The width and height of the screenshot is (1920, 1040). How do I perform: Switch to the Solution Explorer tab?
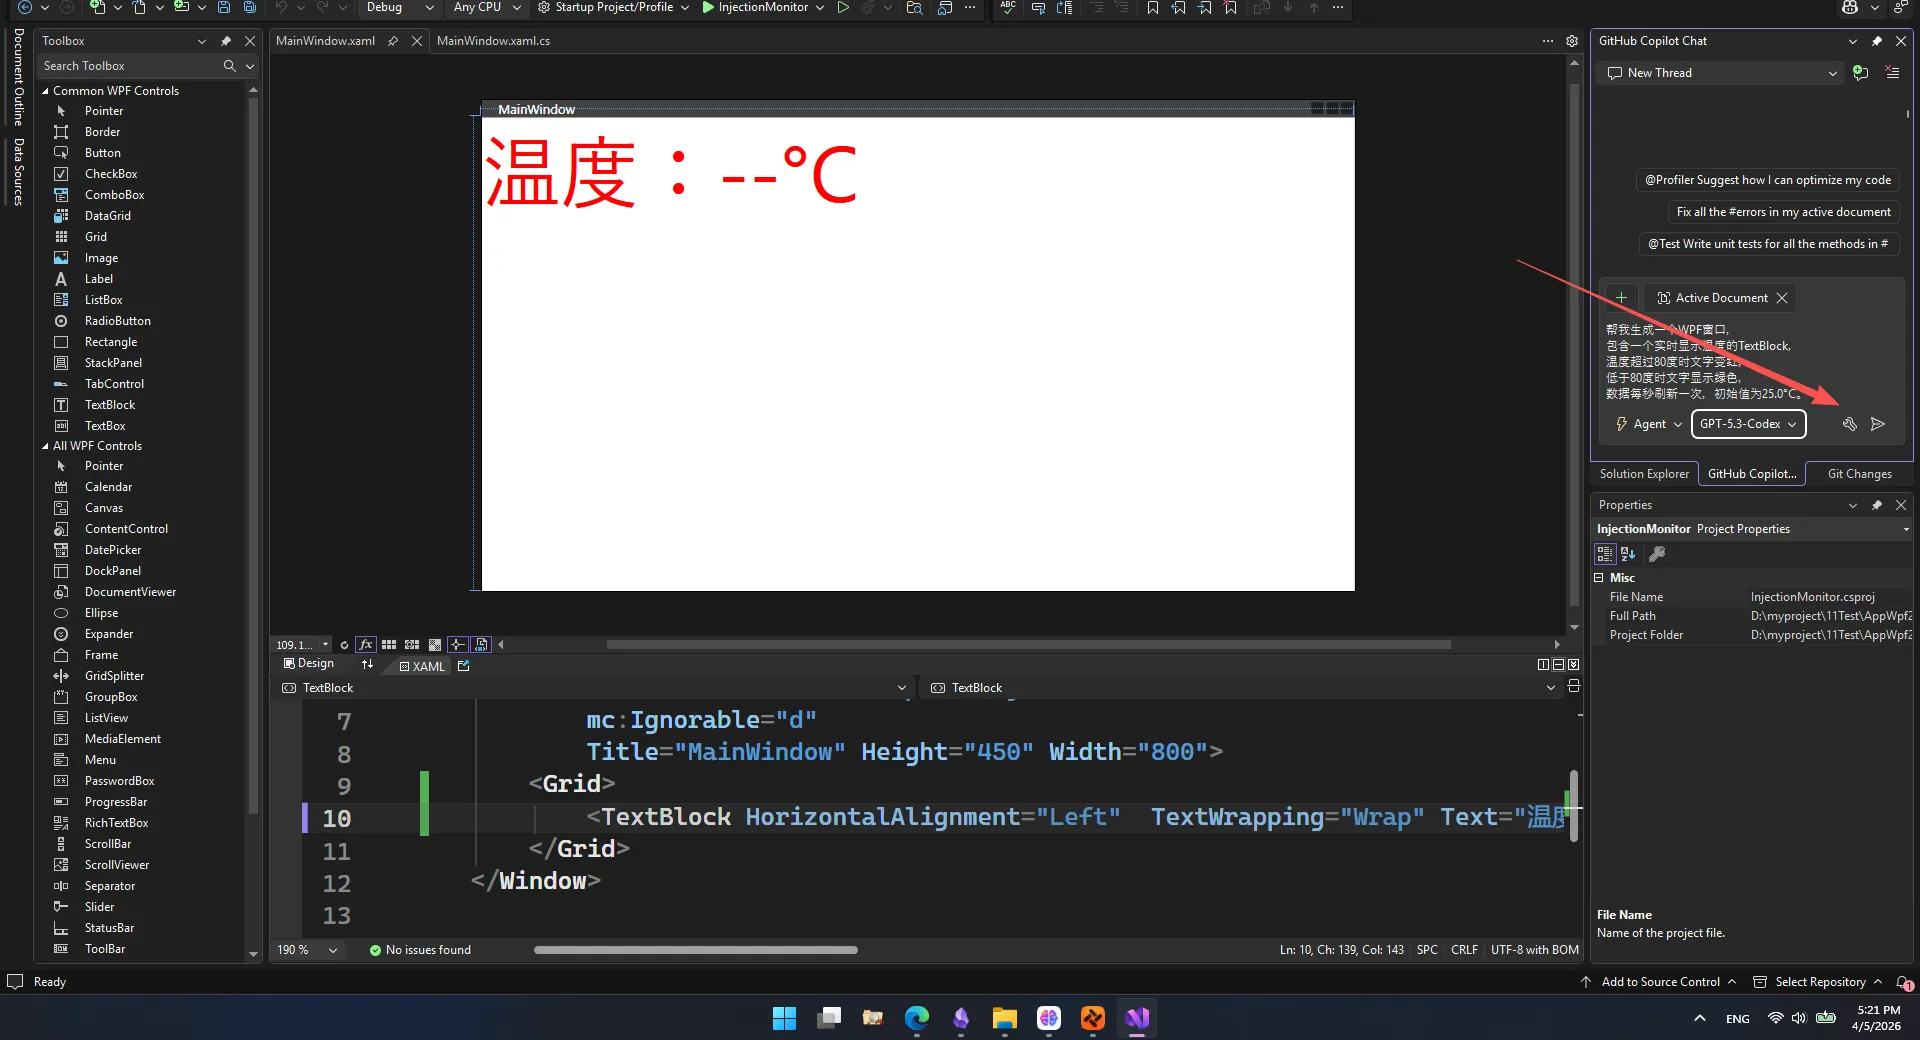(x=1643, y=474)
